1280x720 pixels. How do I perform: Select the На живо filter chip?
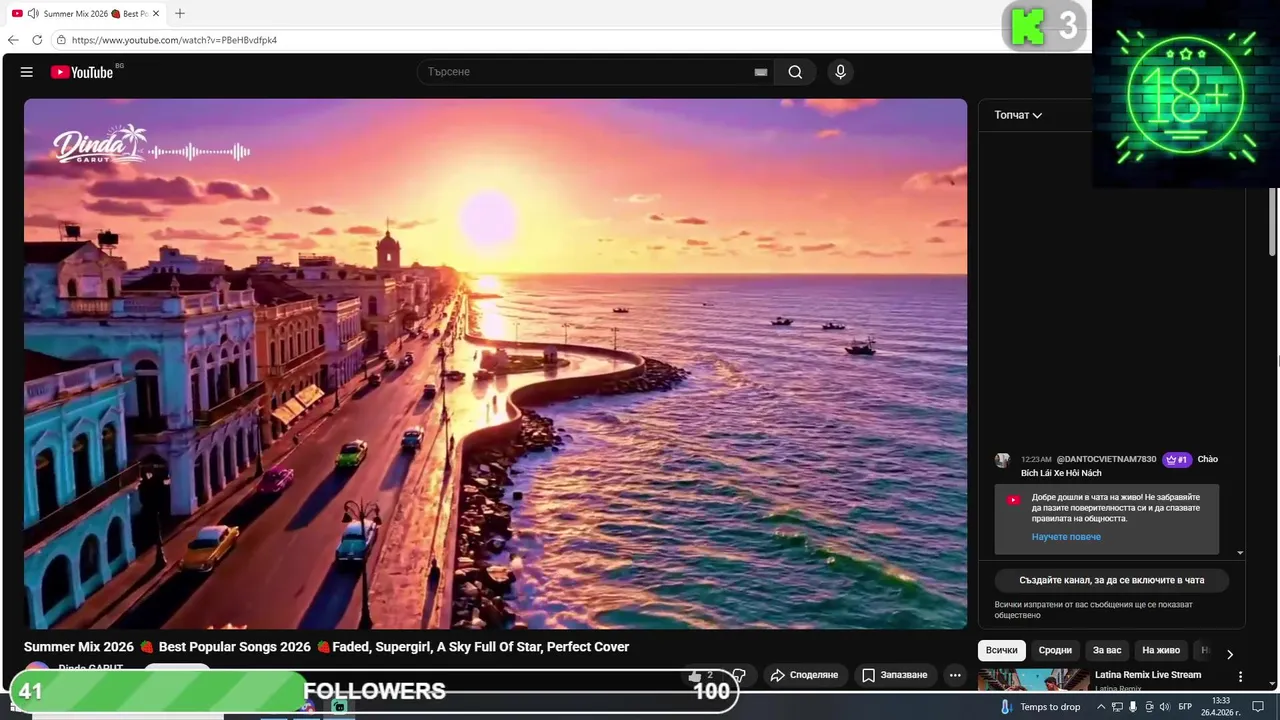point(1161,650)
